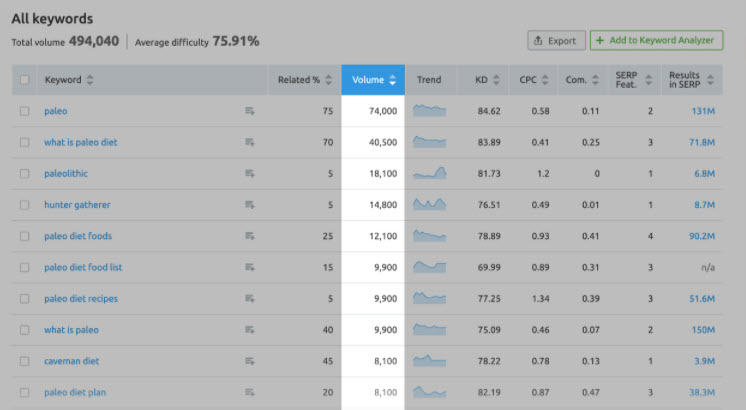
Task: Select the checkbox next to hunter gatherer
Action: click(25, 205)
